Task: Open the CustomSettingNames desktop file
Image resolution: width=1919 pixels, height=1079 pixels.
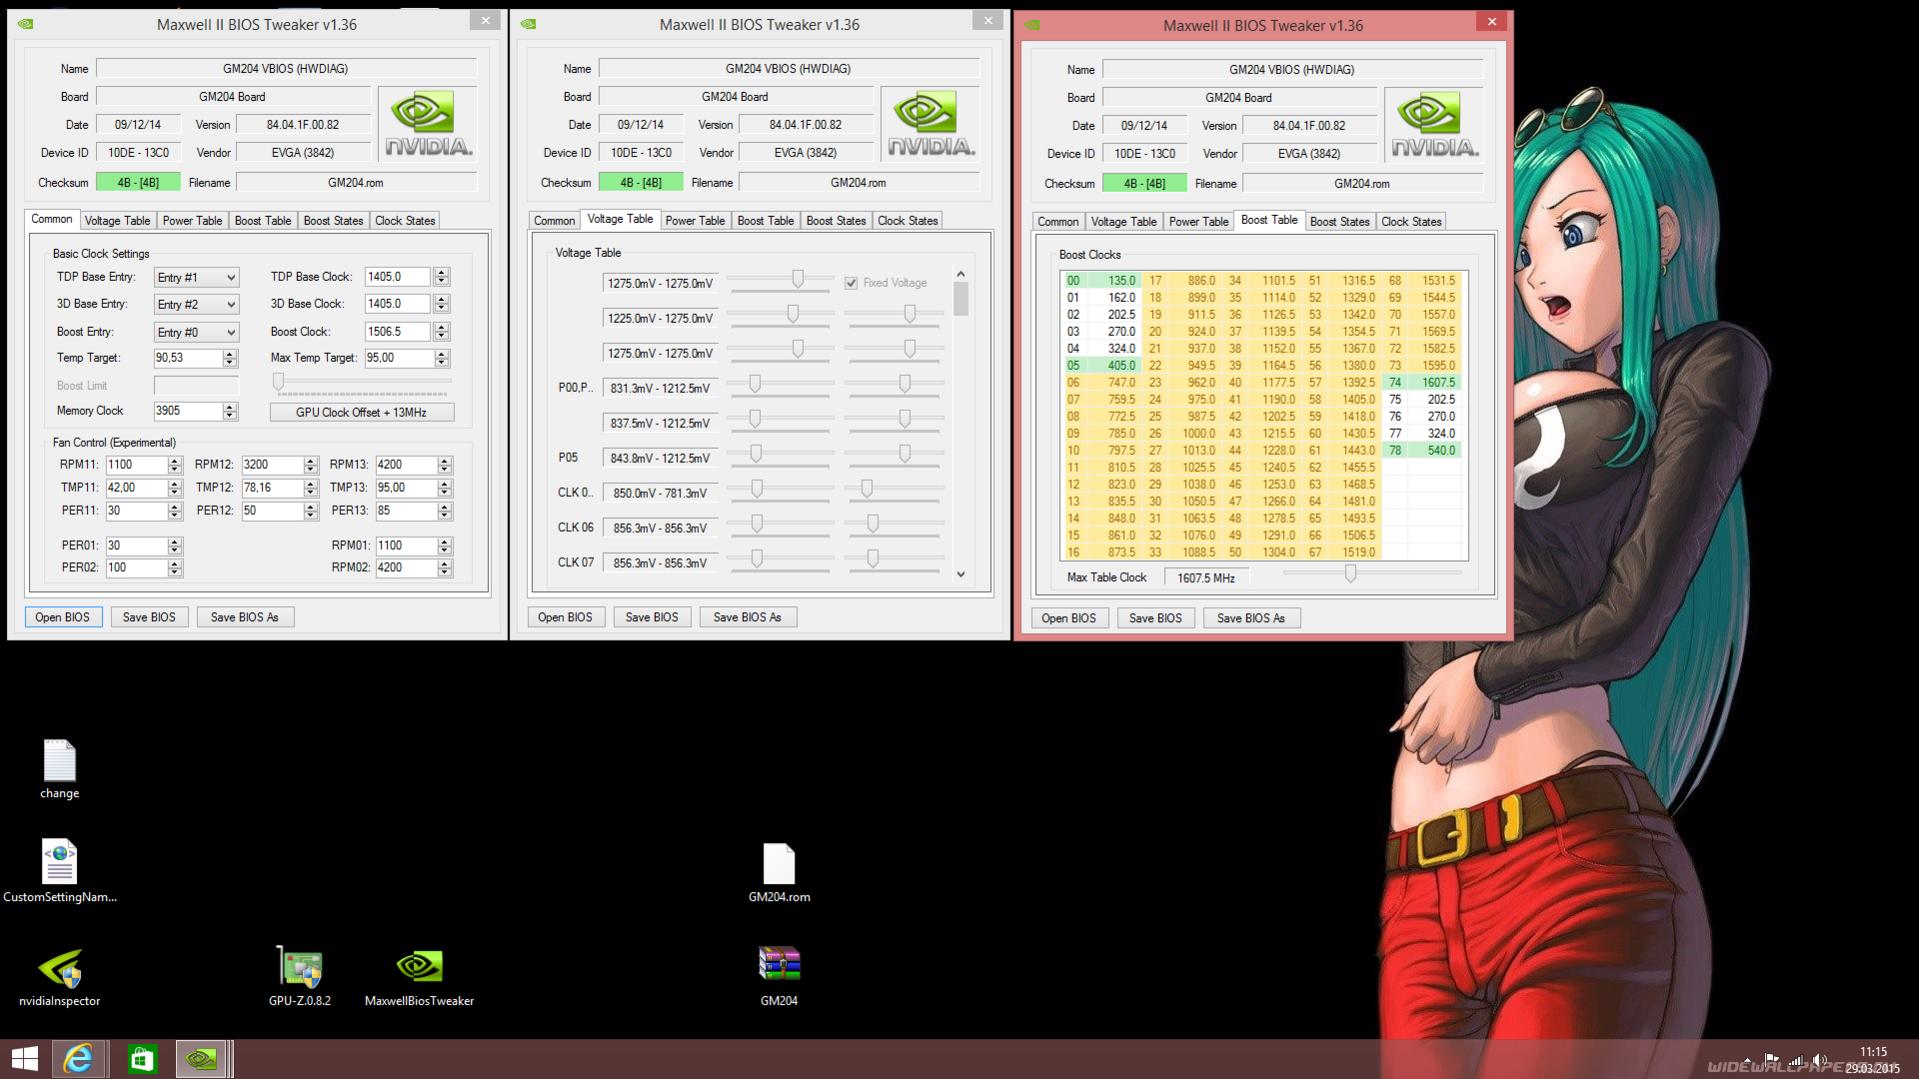Action: pyautogui.click(x=59, y=871)
